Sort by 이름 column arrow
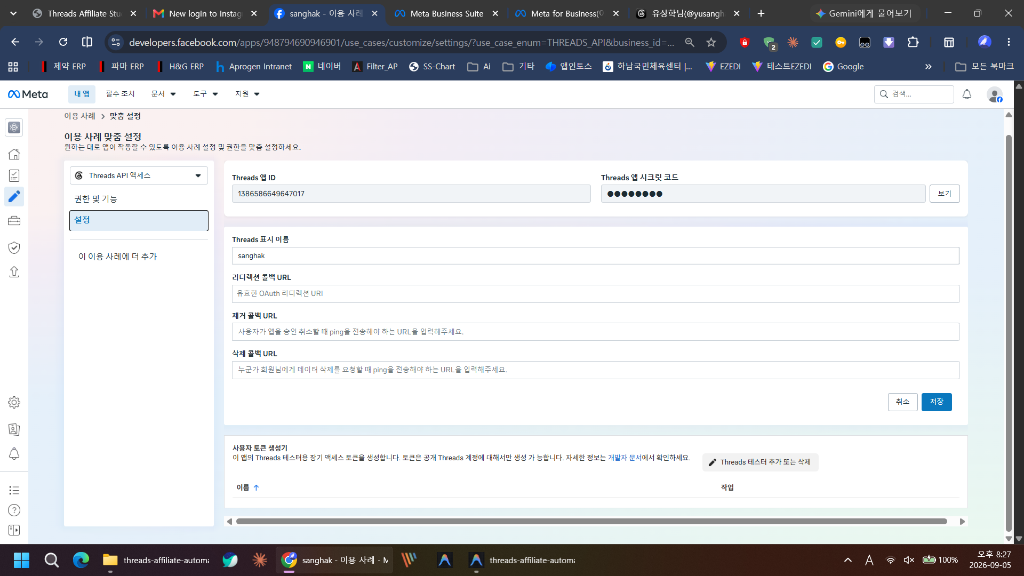 [x=256, y=487]
